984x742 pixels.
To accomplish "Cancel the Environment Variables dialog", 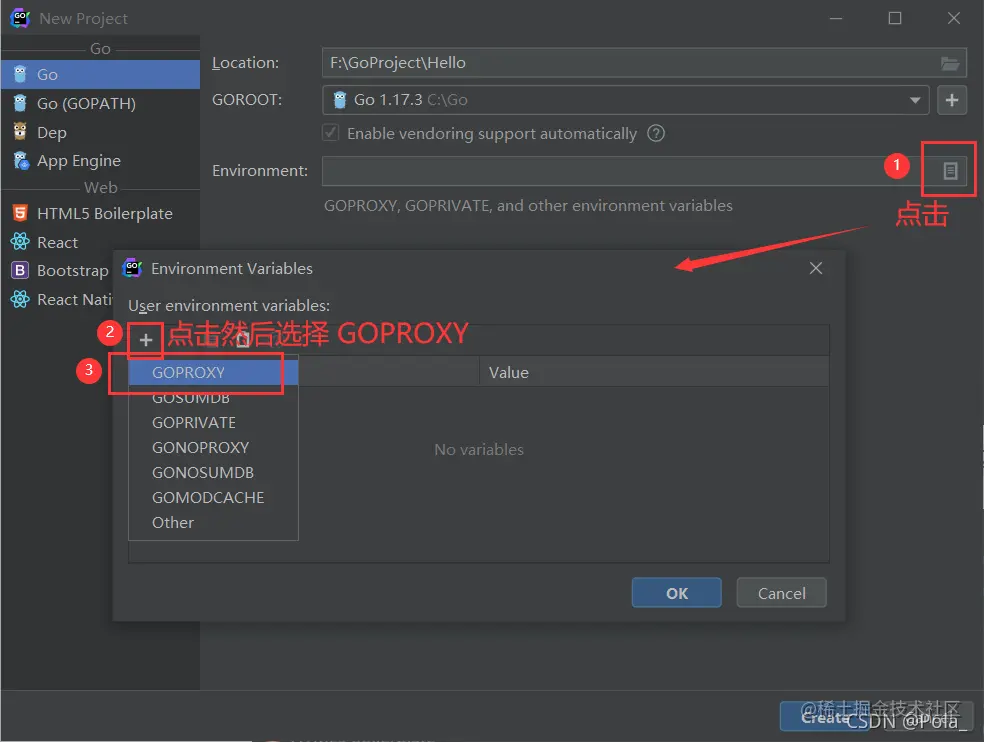I will [781, 593].
